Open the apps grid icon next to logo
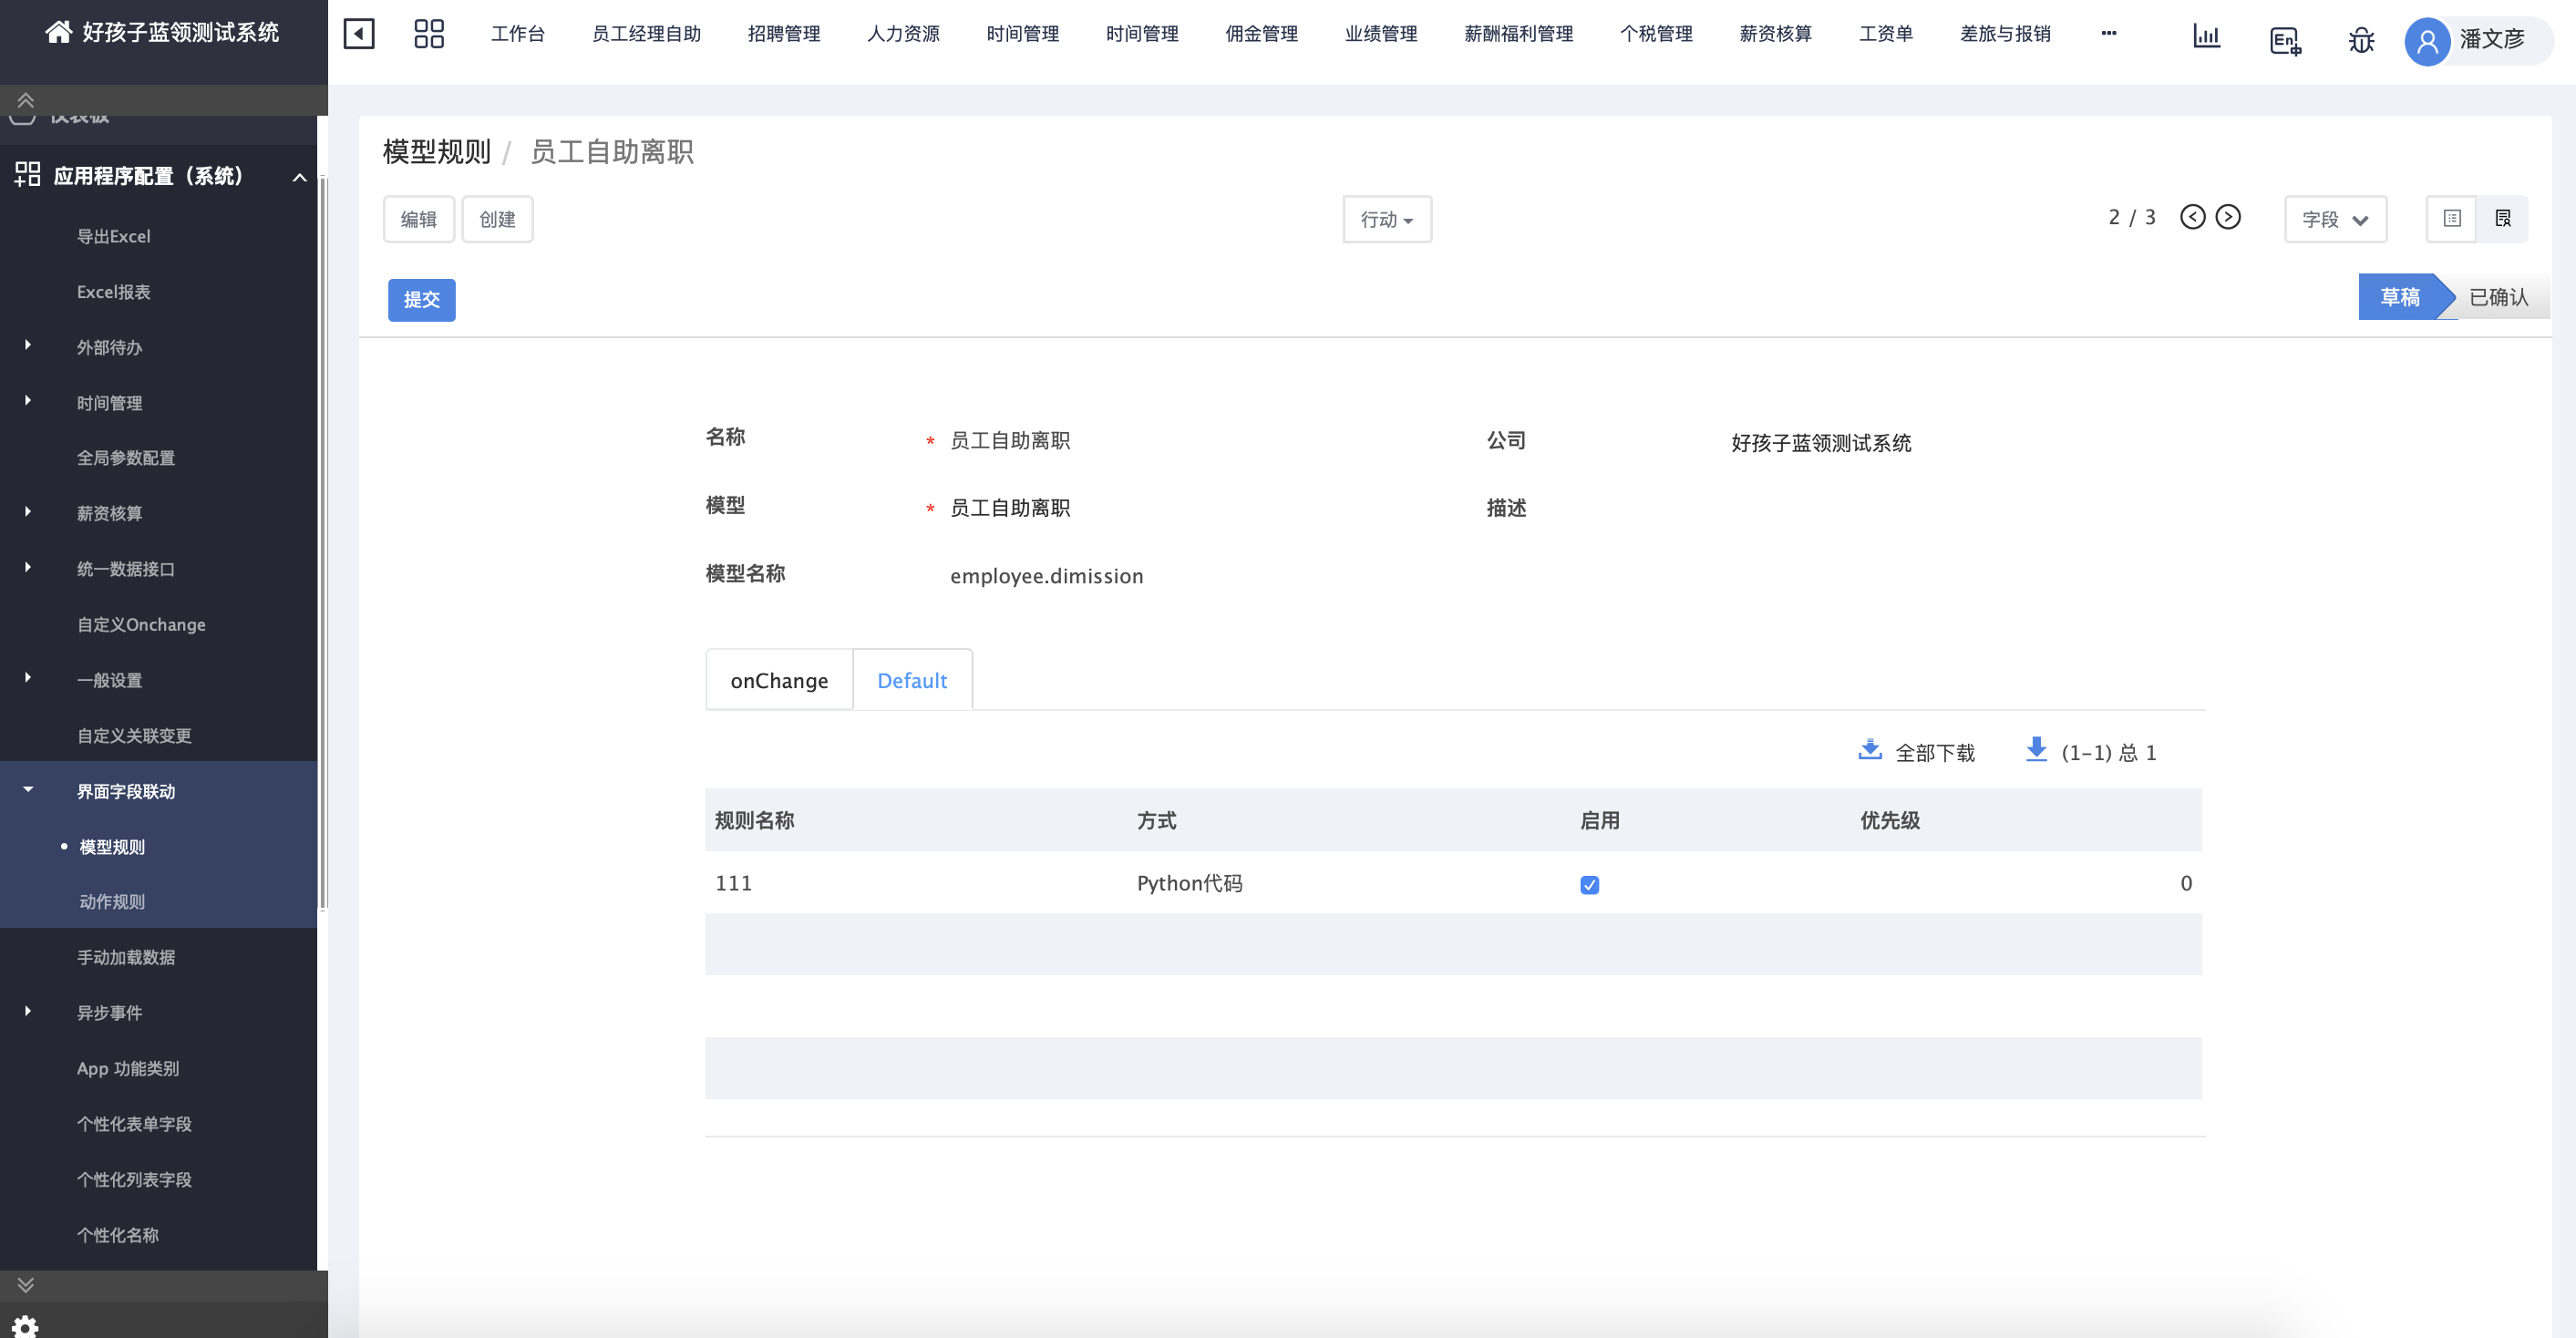Viewport: 2576px width, 1338px height. point(429,33)
